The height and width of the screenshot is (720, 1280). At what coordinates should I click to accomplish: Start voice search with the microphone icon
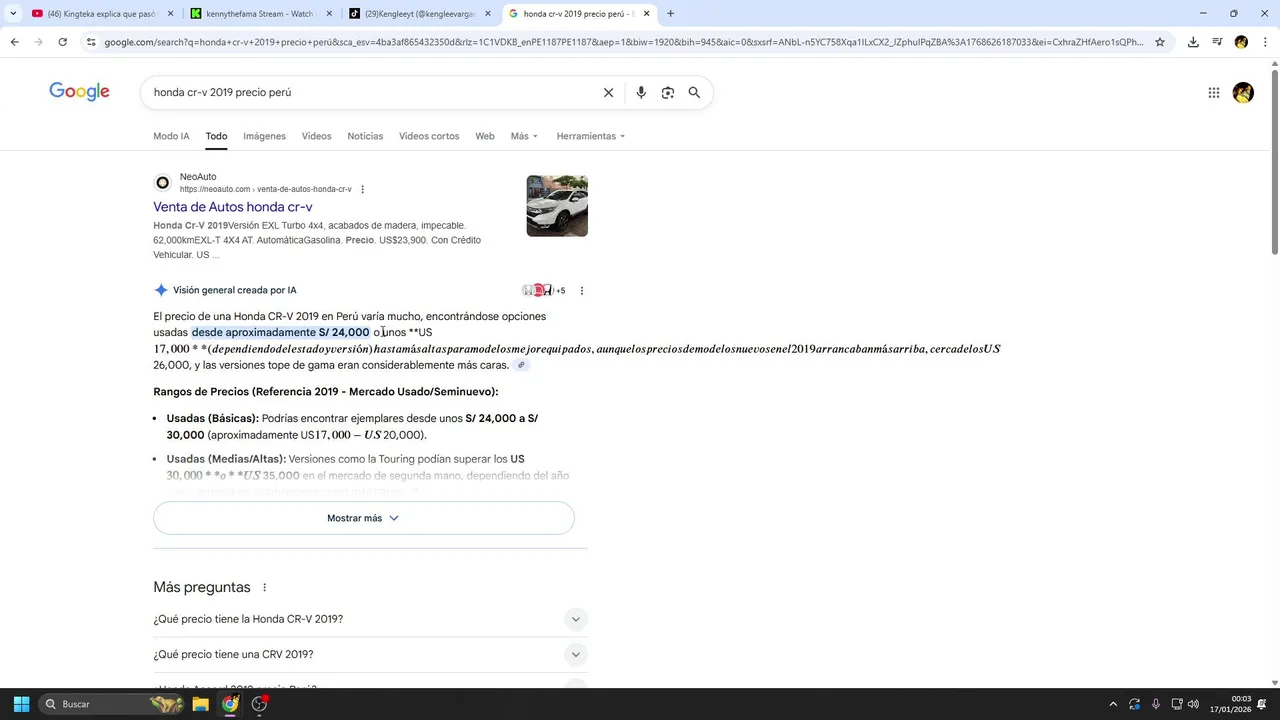641,92
